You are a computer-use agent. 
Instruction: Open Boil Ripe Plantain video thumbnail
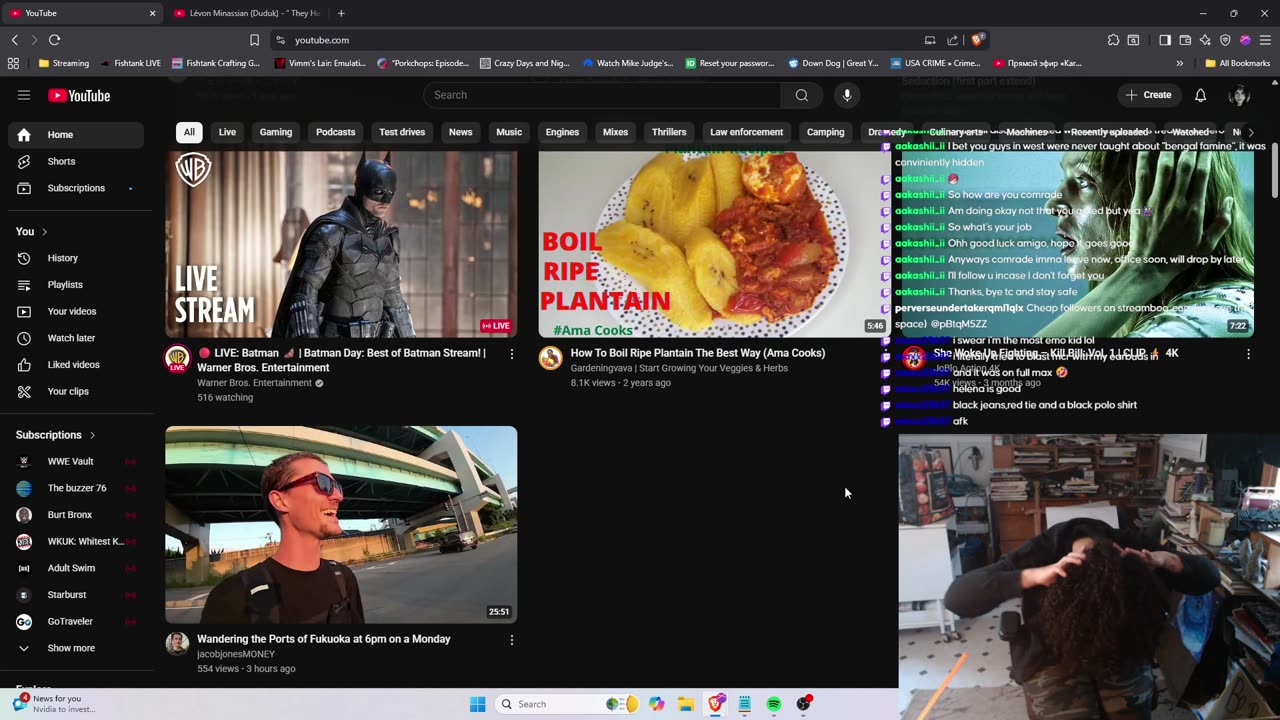pos(714,245)
